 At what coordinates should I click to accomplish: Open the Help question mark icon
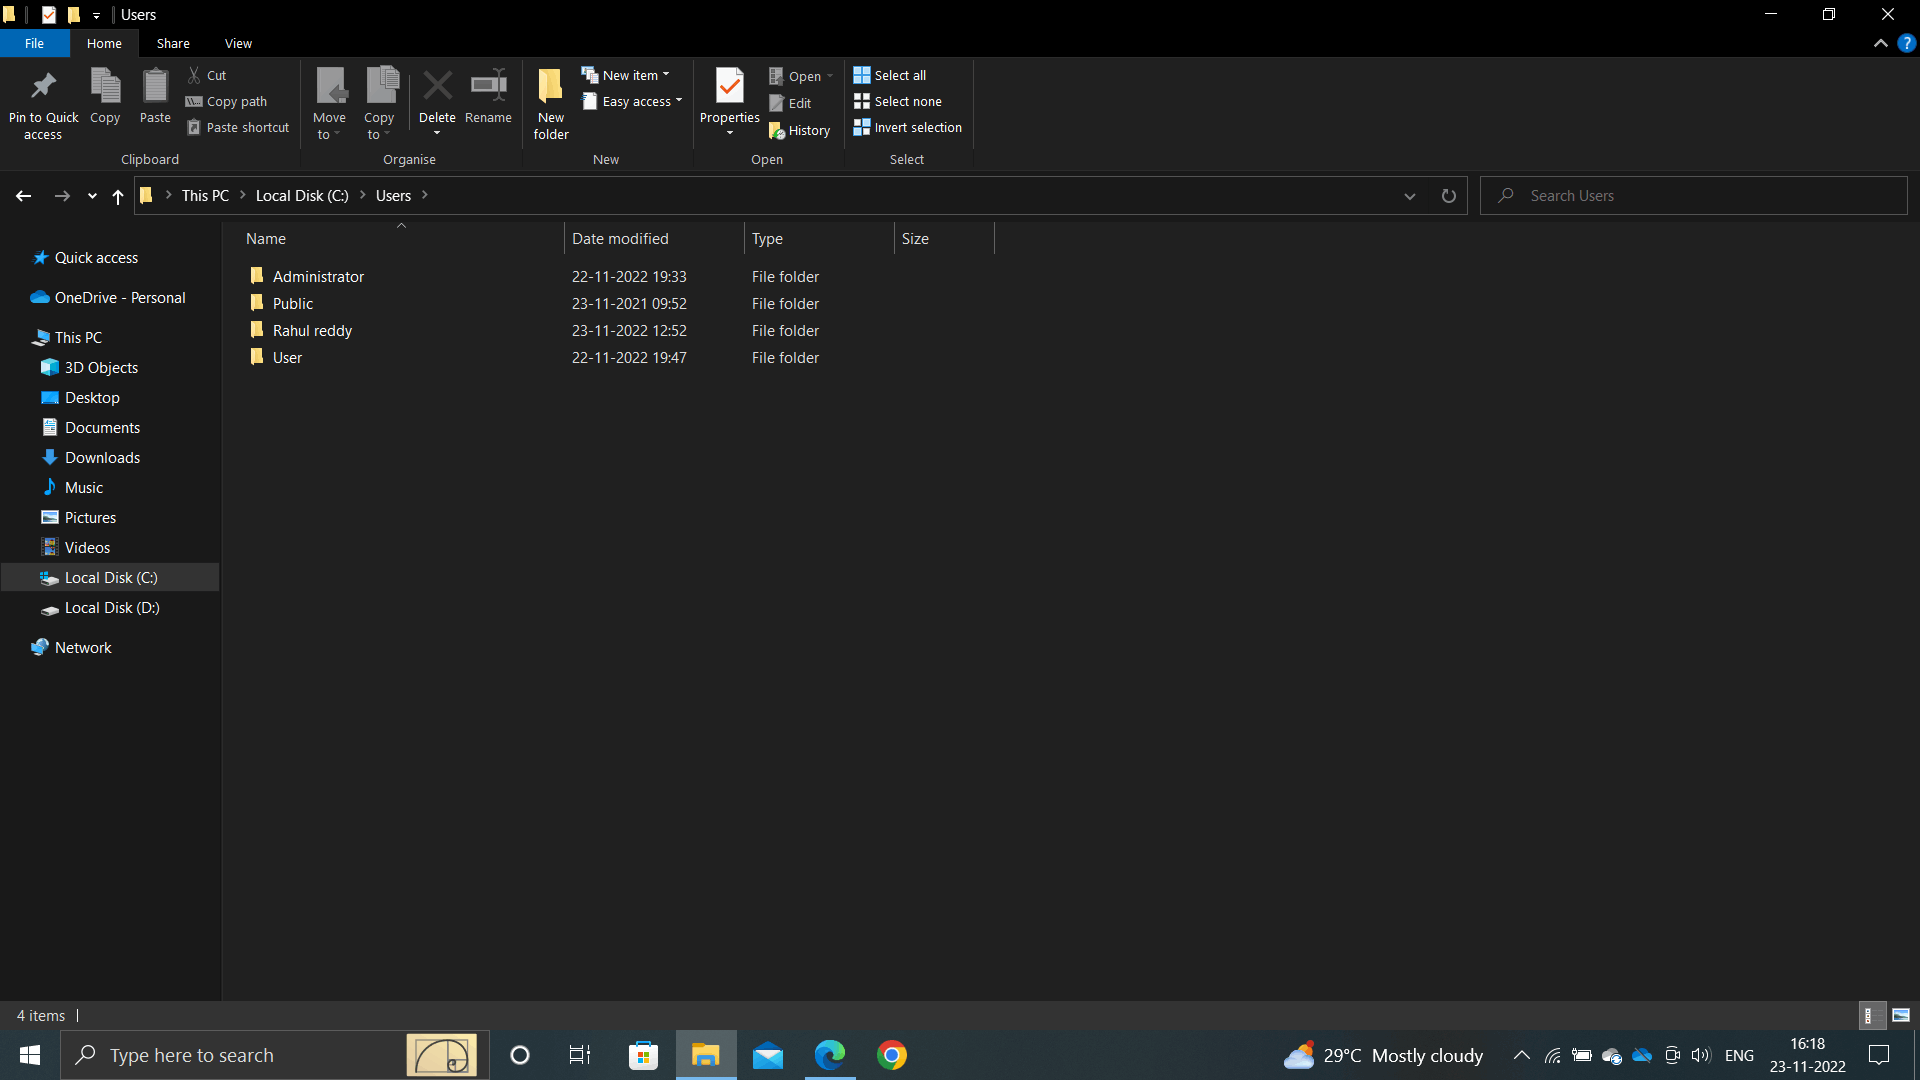(x=1906, y=43)
